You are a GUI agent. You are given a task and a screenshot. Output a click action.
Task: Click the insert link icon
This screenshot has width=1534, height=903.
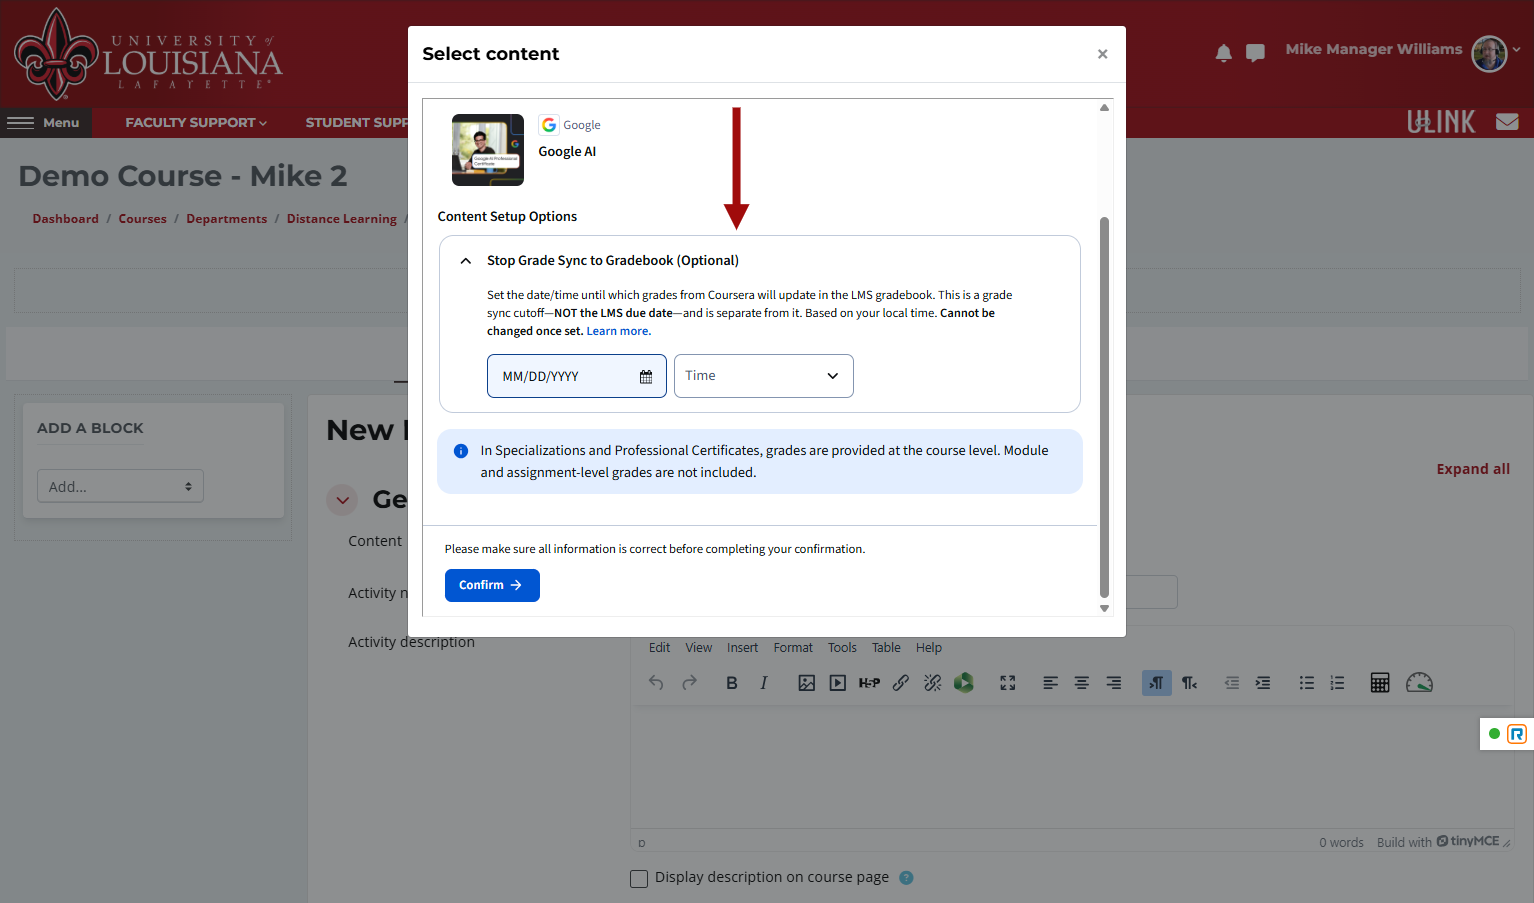click(x=901, y=683)
